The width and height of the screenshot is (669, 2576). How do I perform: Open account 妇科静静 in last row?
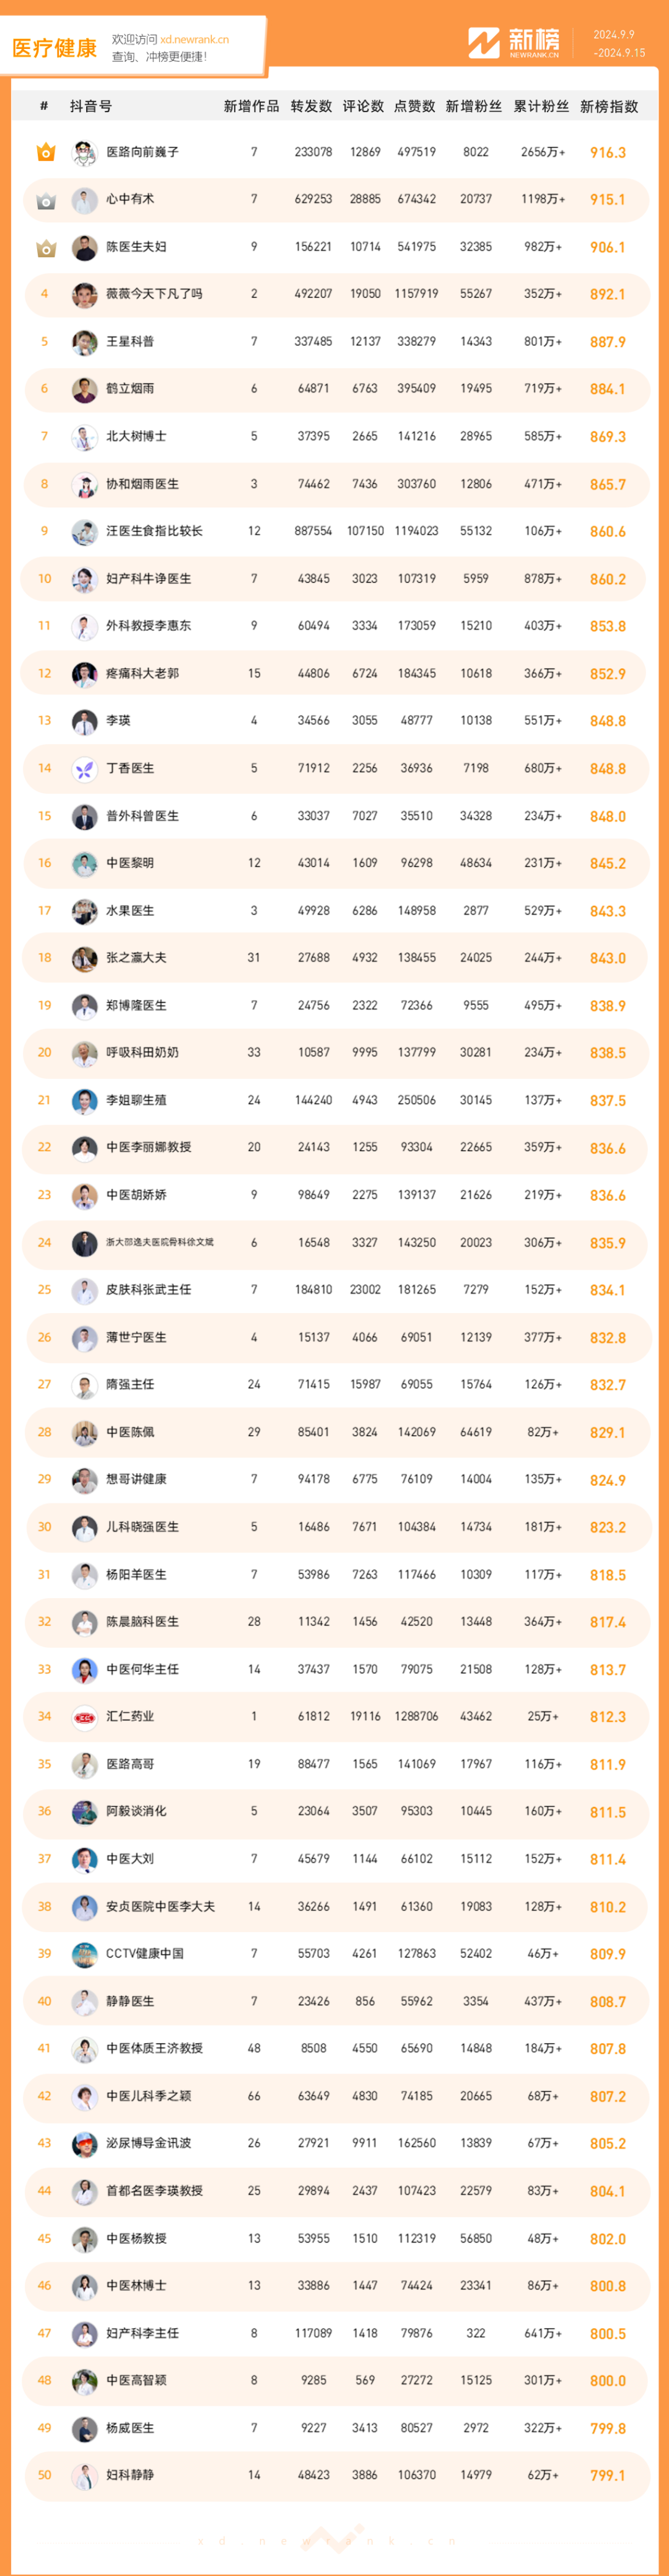coord(130,2475)
